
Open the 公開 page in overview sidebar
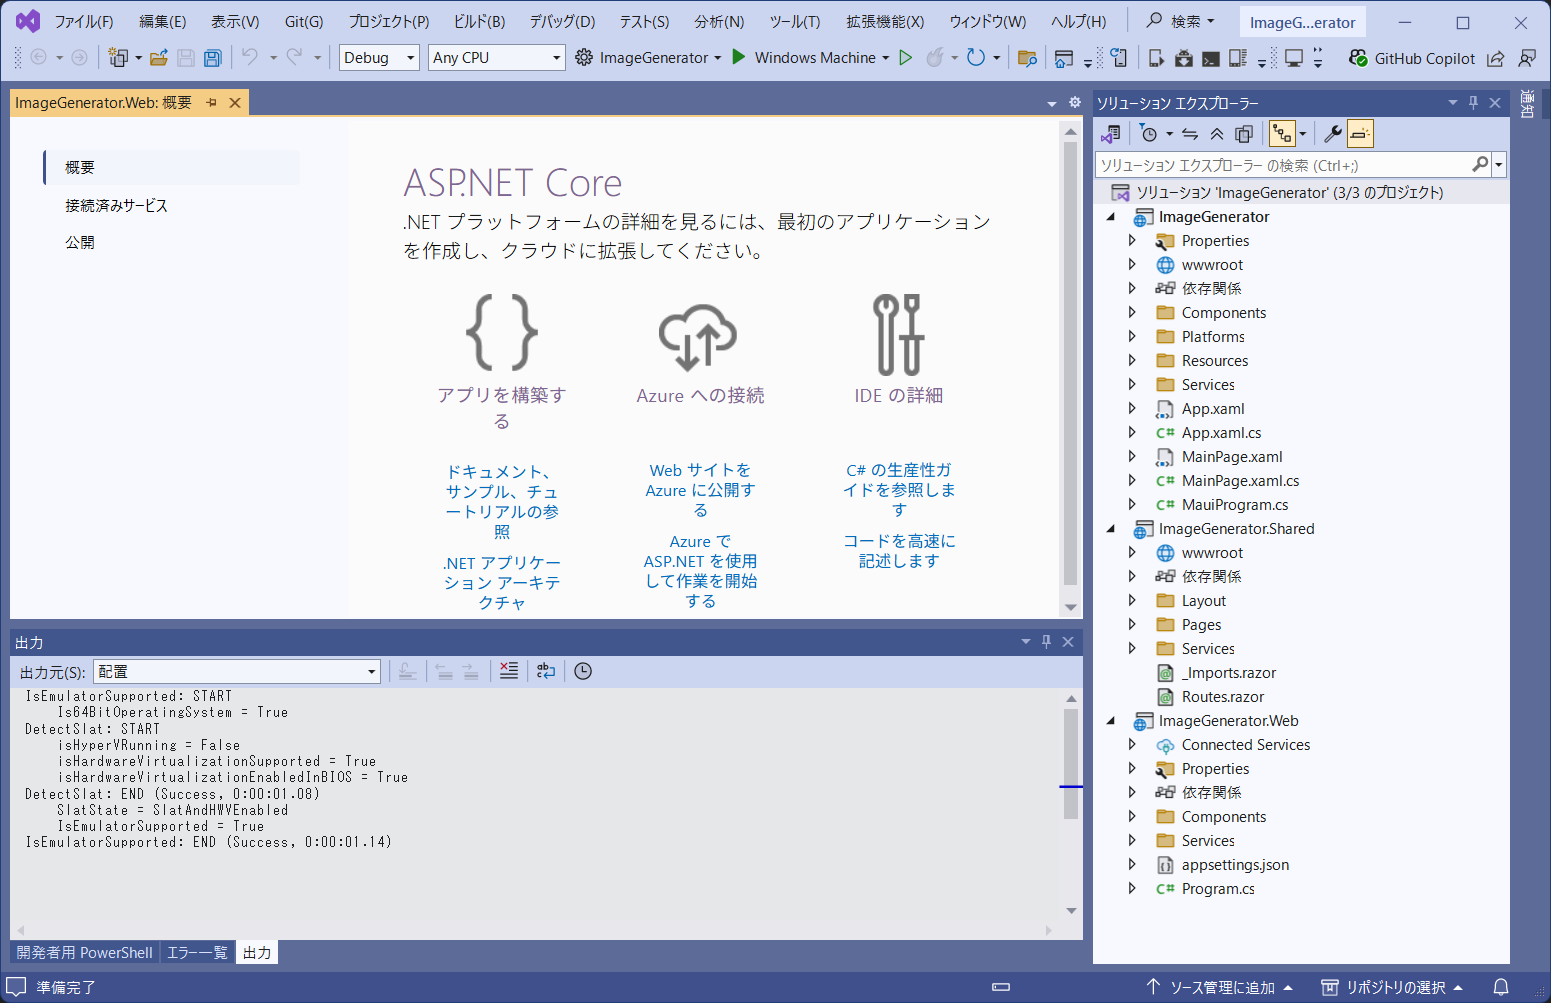coord(80,242)
